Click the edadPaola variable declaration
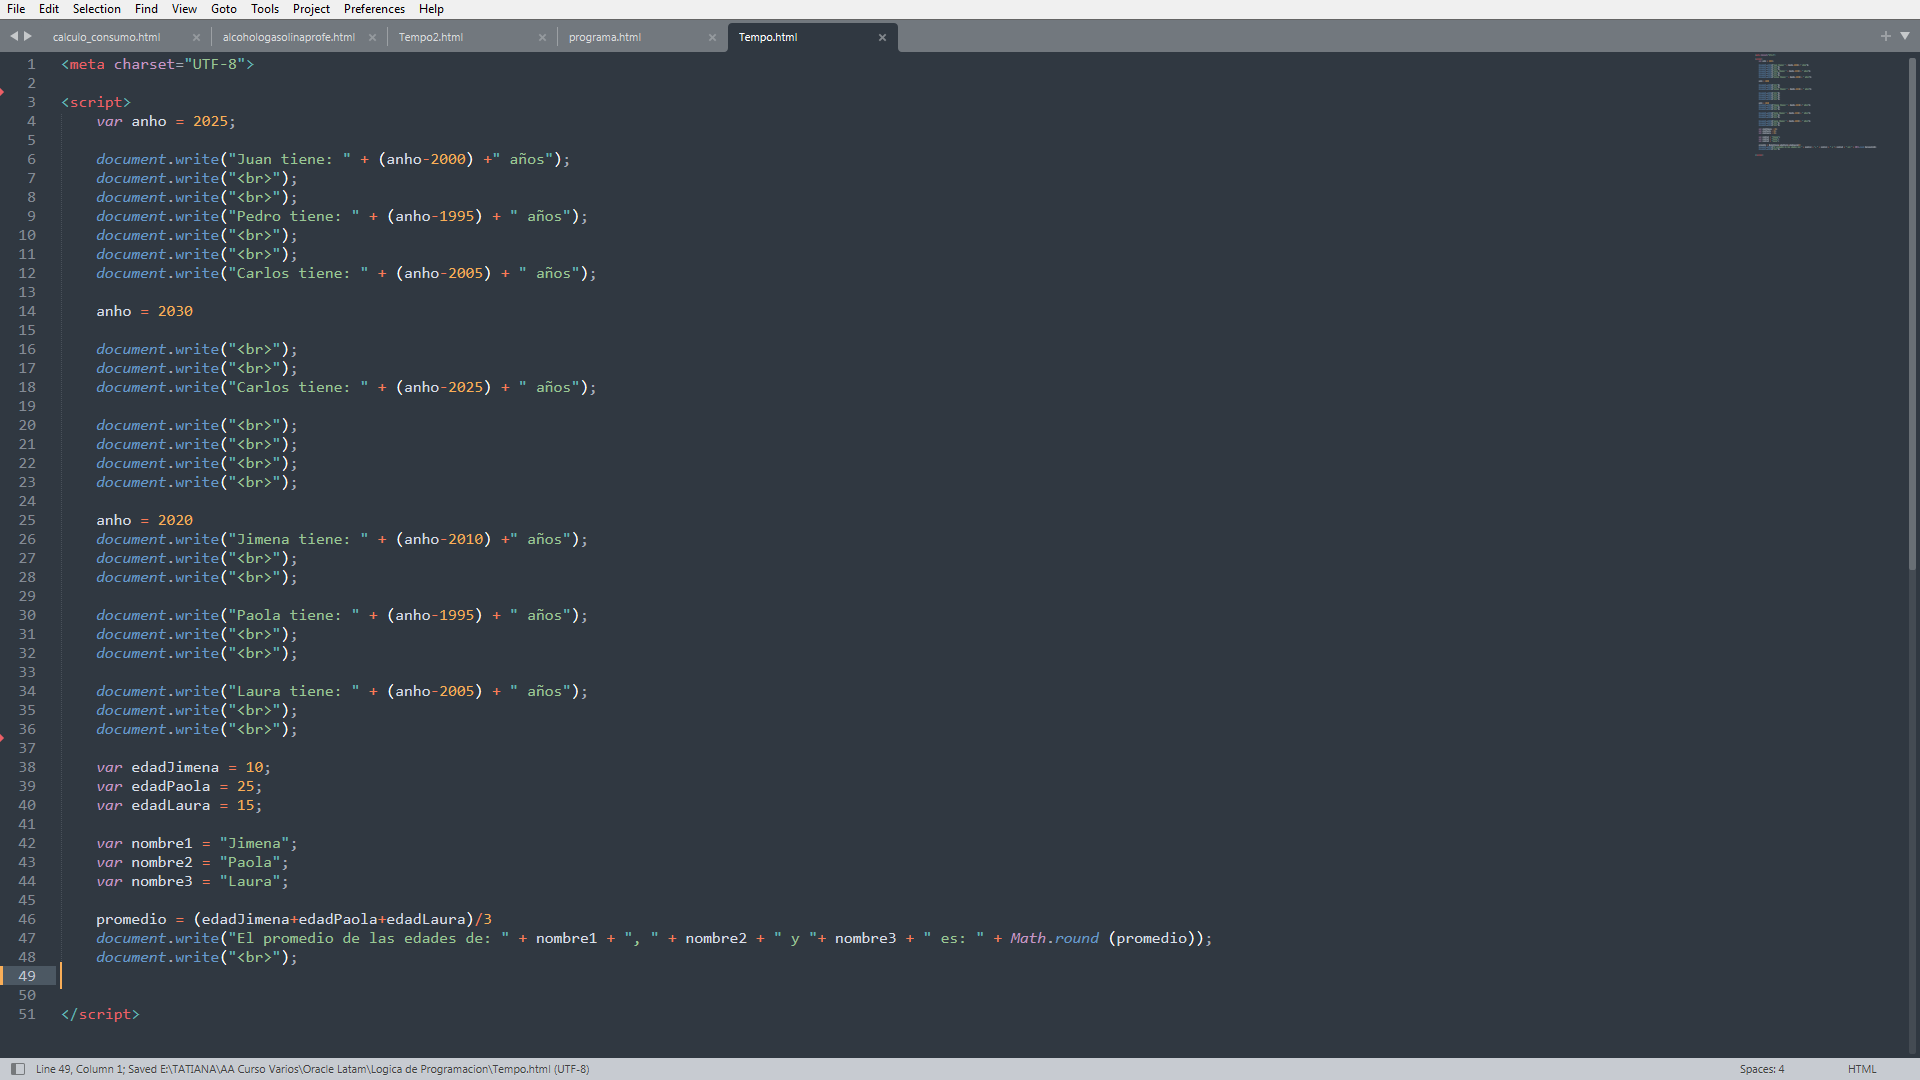 [x=179, y=786]
